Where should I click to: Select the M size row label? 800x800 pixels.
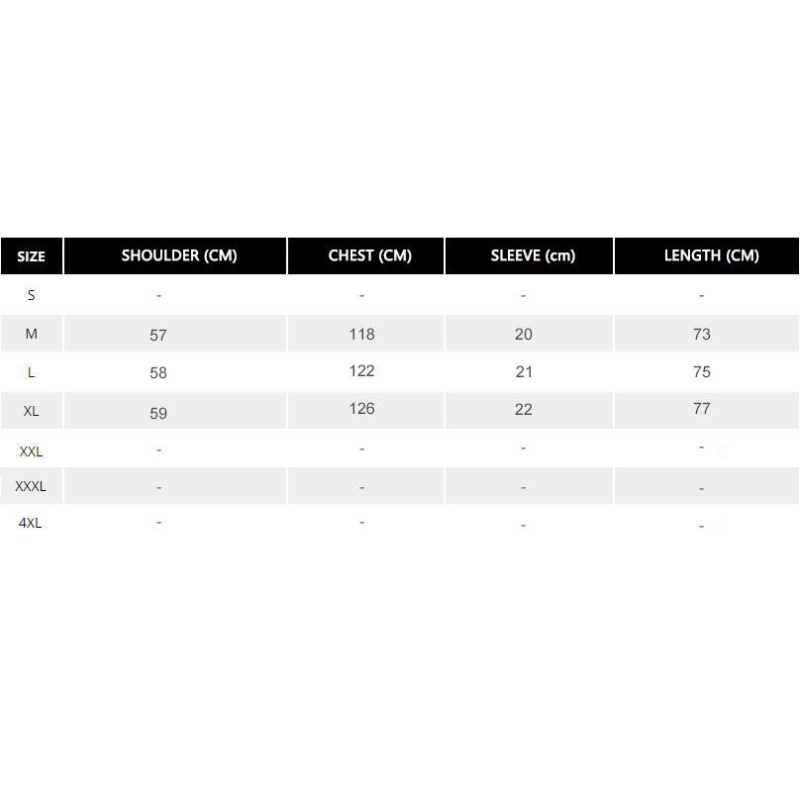31,333
